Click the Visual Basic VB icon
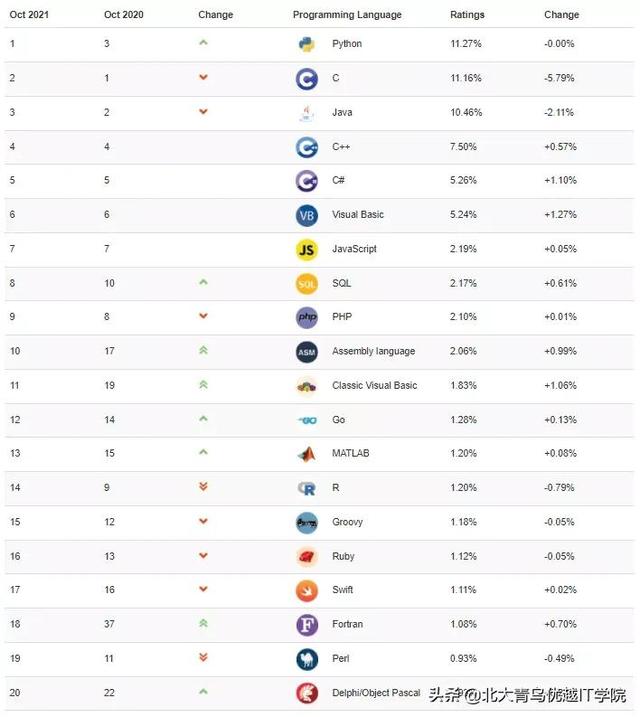 (307, 215)
